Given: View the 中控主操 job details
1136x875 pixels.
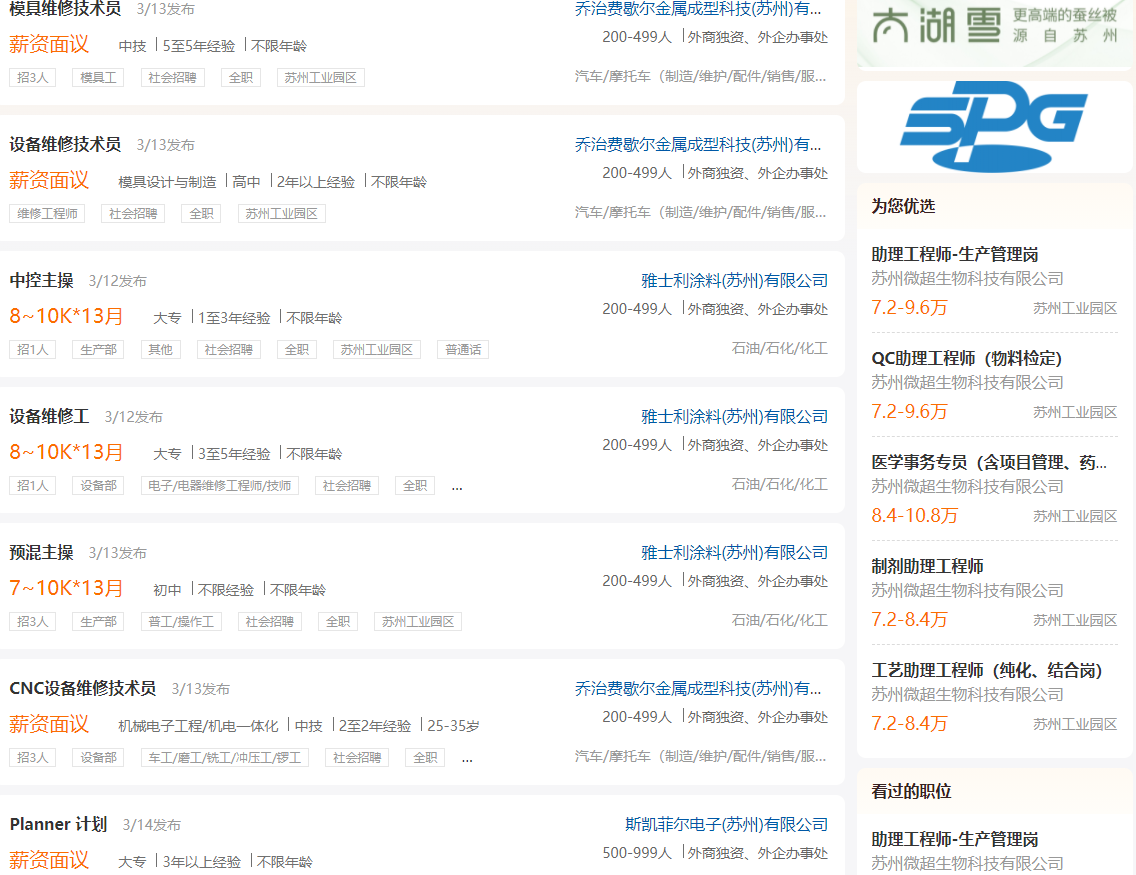Looking at the screenshot, I should tap(41, 280).
